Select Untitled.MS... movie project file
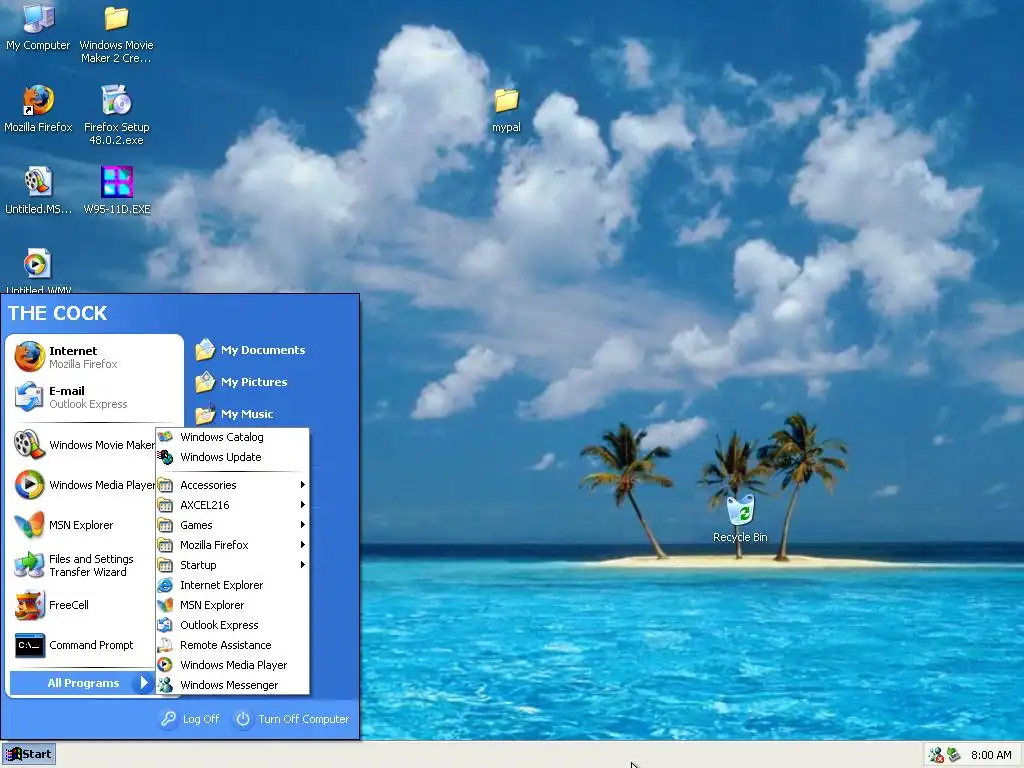The width and height of the screenshot is (1024, 768). click(38, 191)
